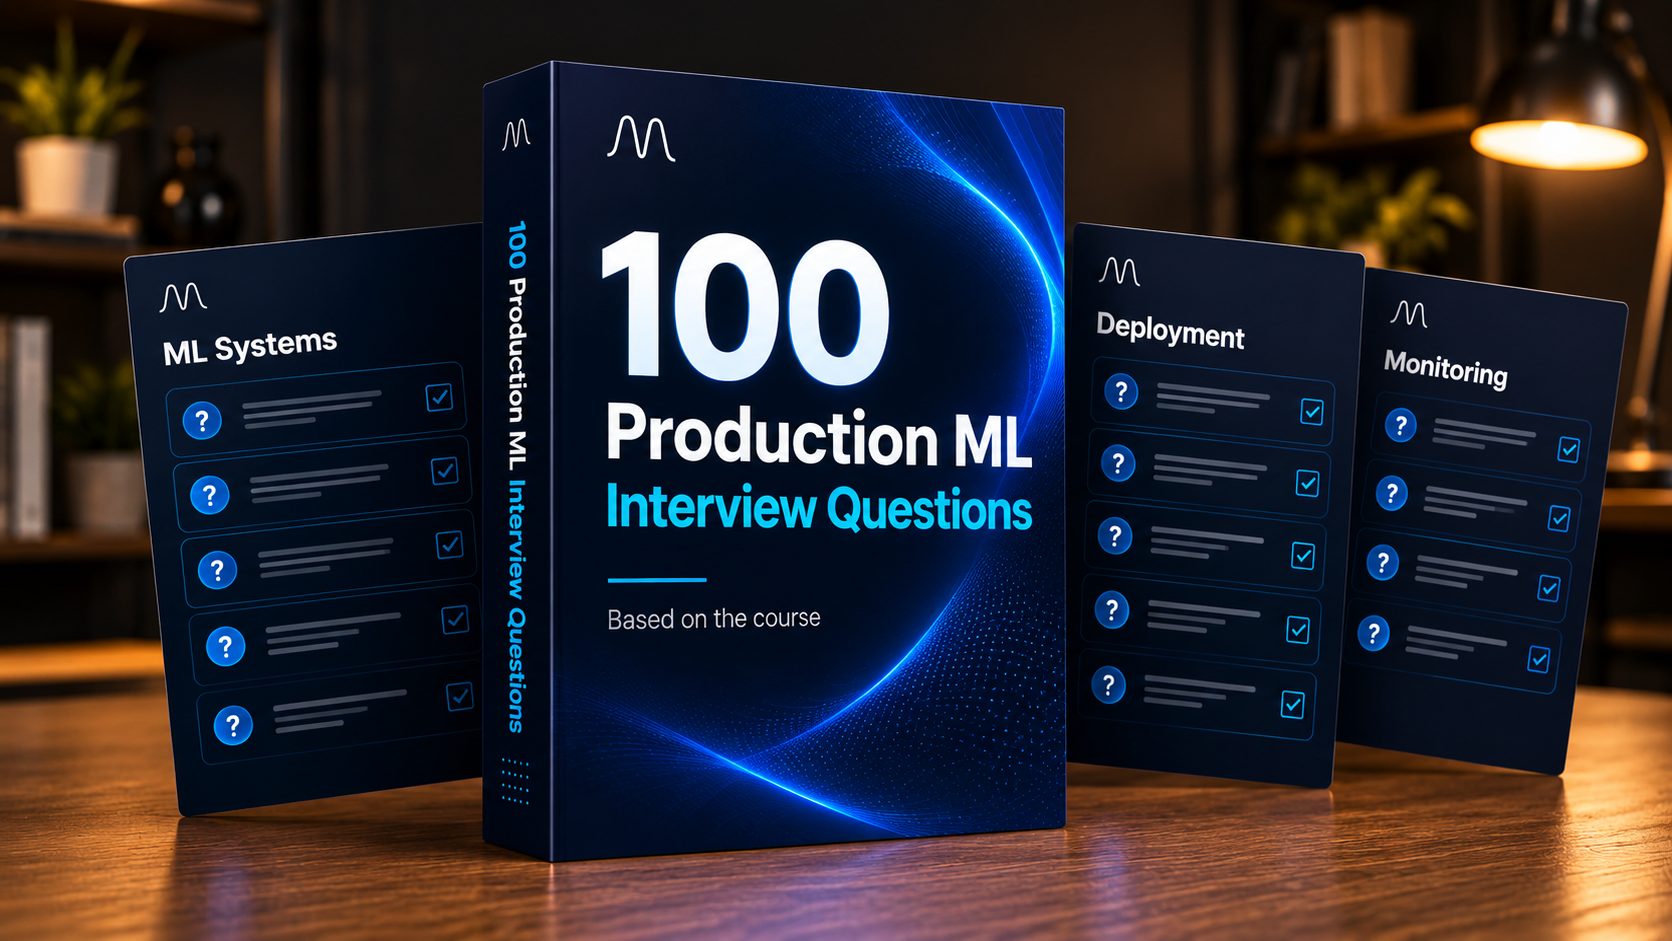This screenshot has width=1672, height=941.
Task: Toggle the bottom checkbox on the Monitoring card
Action: [1539, 659]
